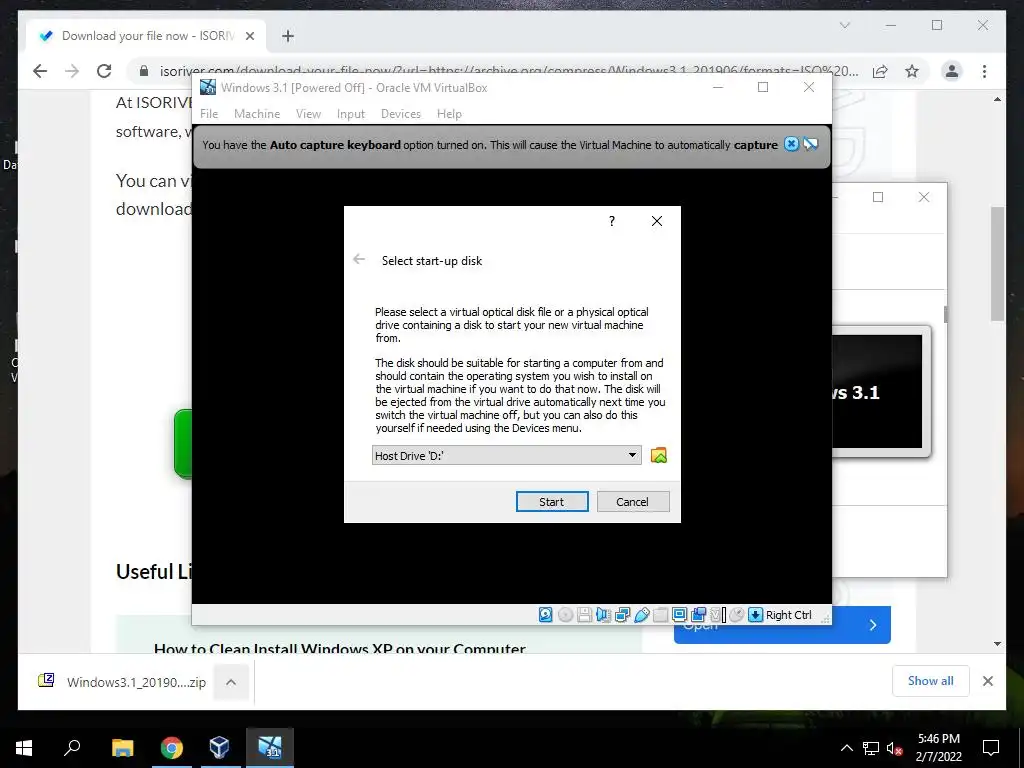Click the audio speaker icon in VirtualBox status bar

tap(603, 615)
